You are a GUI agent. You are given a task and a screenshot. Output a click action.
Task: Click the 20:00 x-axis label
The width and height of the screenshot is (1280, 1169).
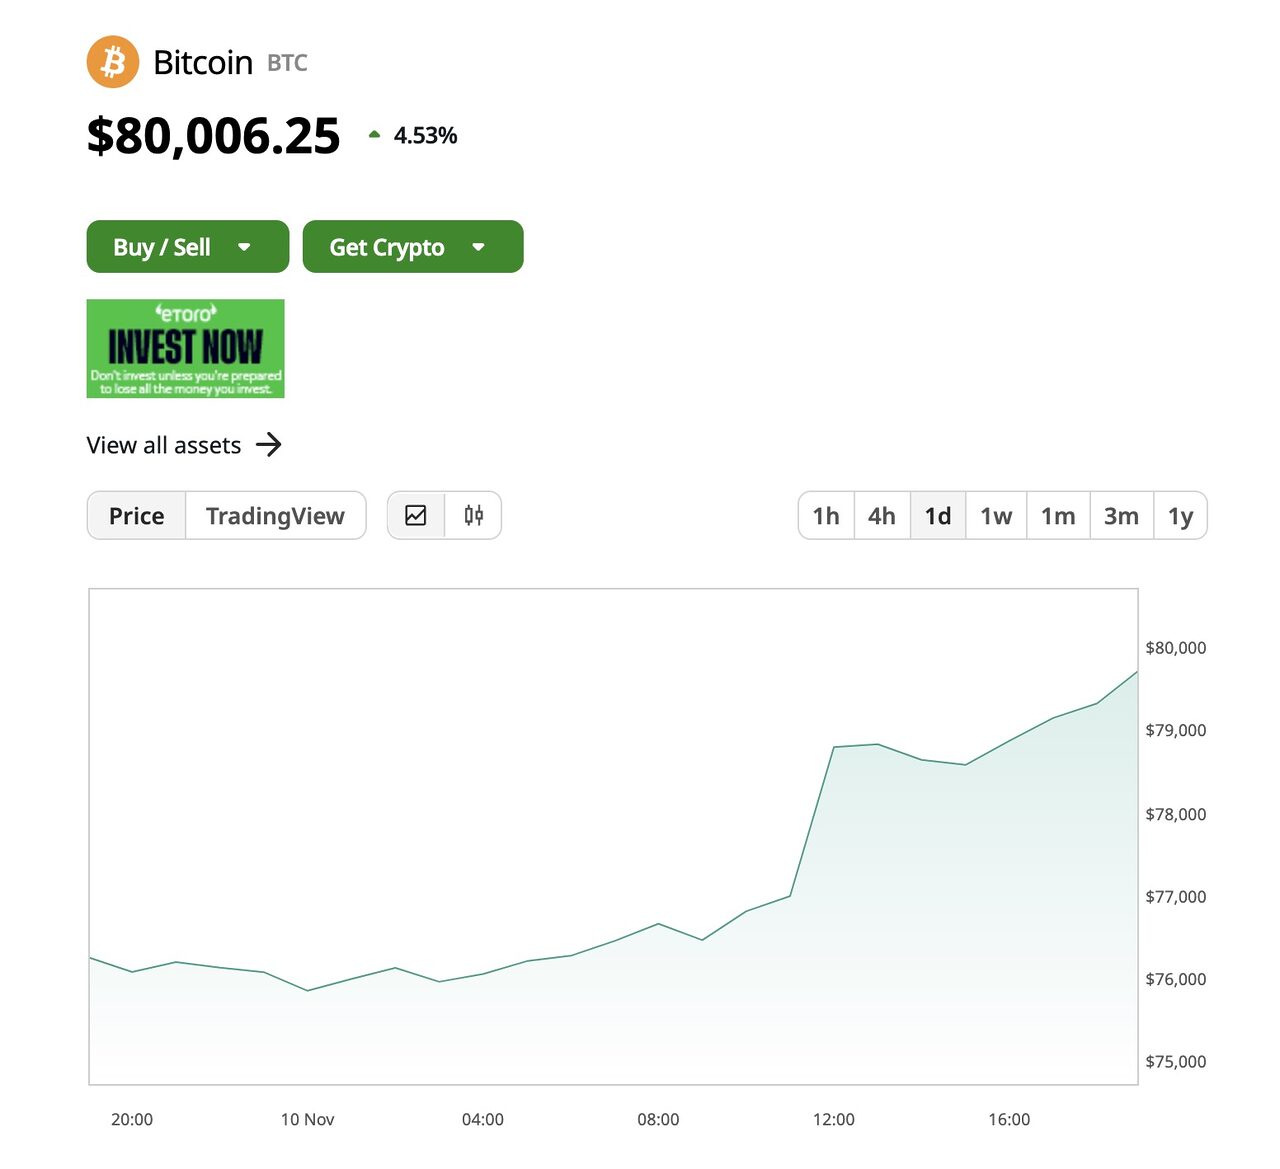tap(132, 1119)
